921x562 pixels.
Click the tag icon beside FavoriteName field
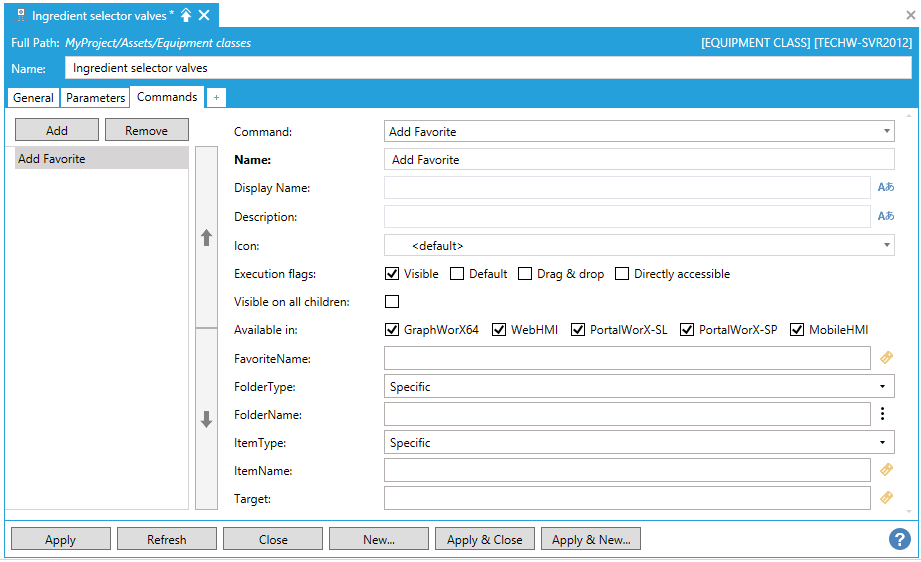click(x=885, y=358)
